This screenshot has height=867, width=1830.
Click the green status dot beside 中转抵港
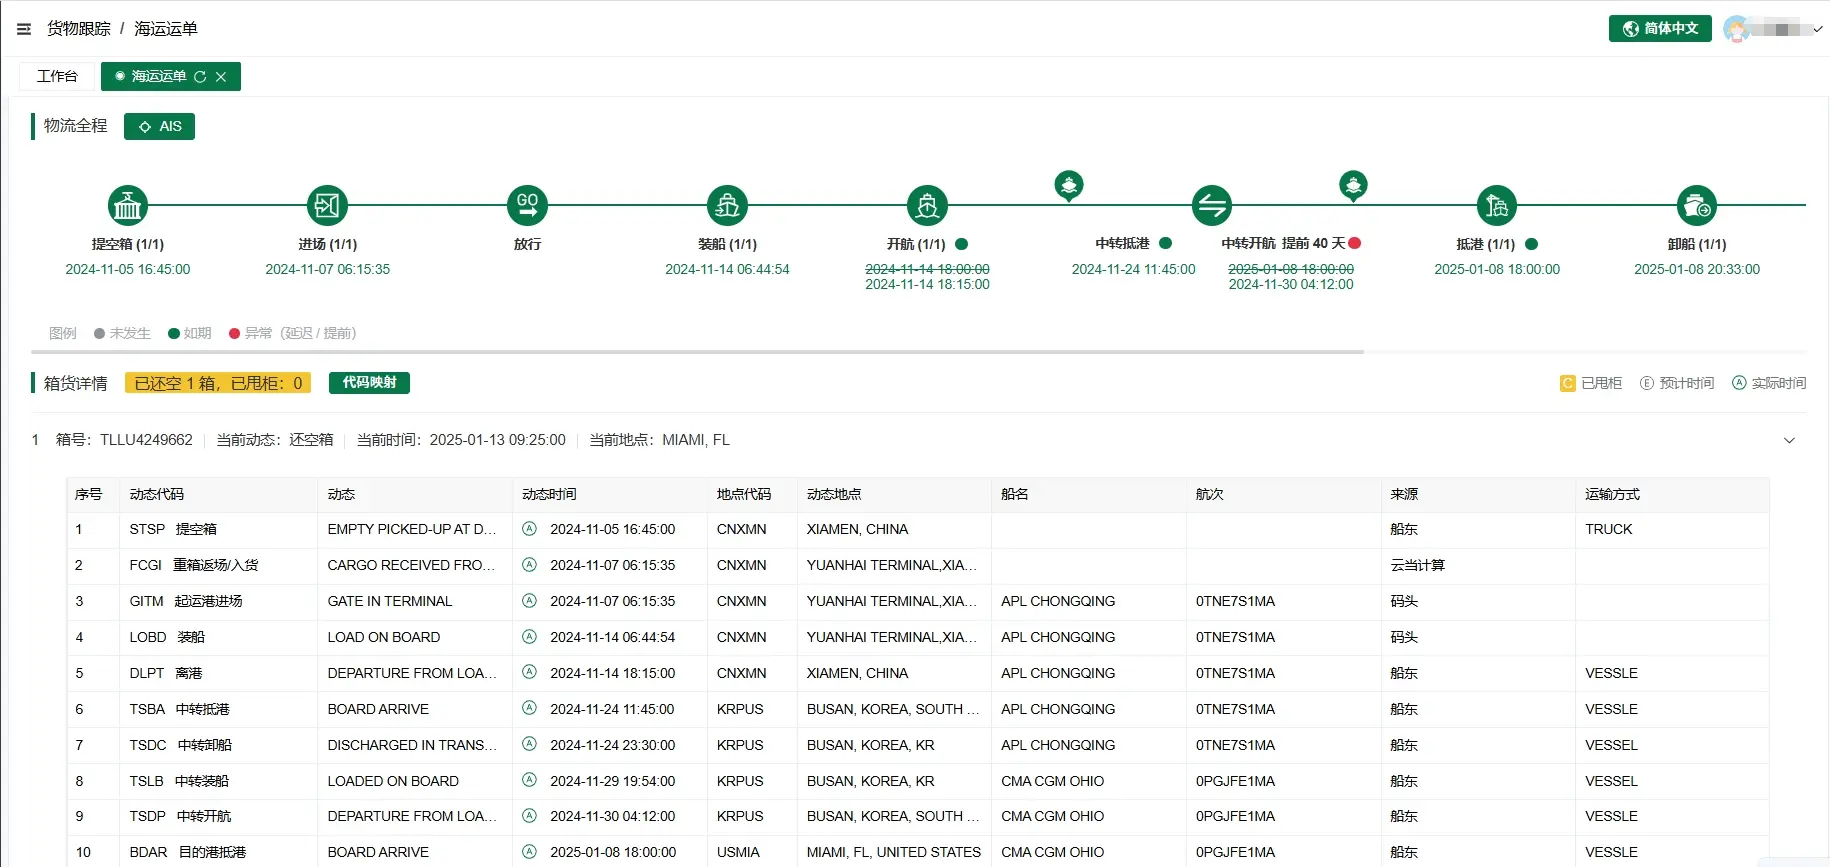(x=1165, y=243)
